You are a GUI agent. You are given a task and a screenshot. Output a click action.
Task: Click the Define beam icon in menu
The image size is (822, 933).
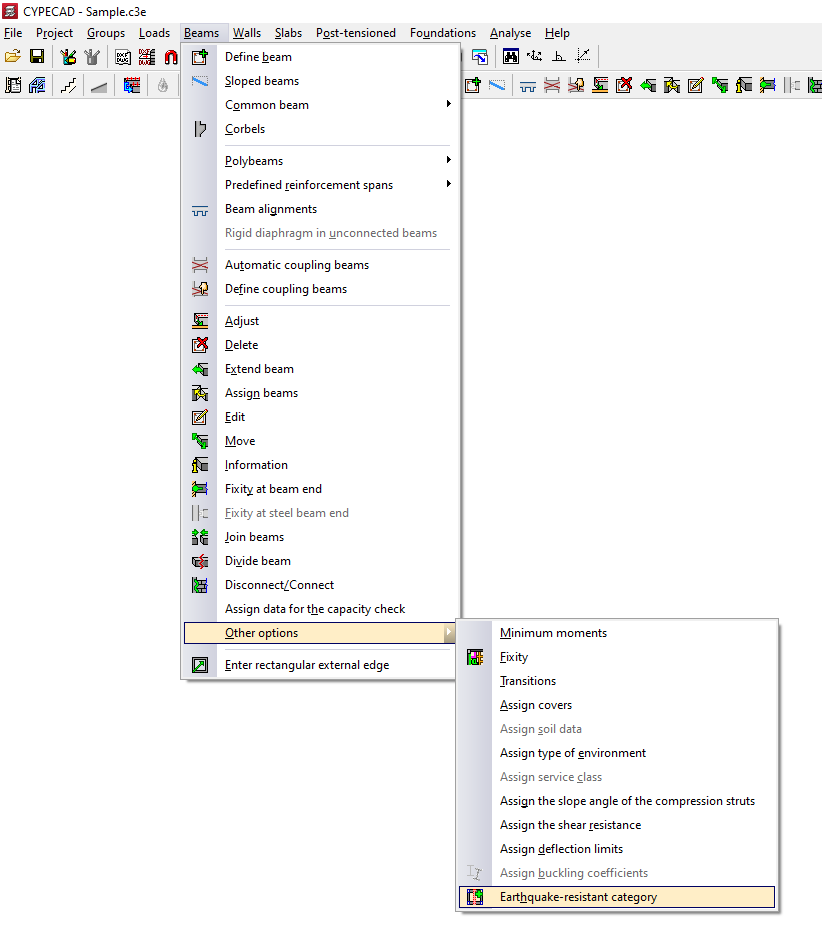[x=200, y=57]
